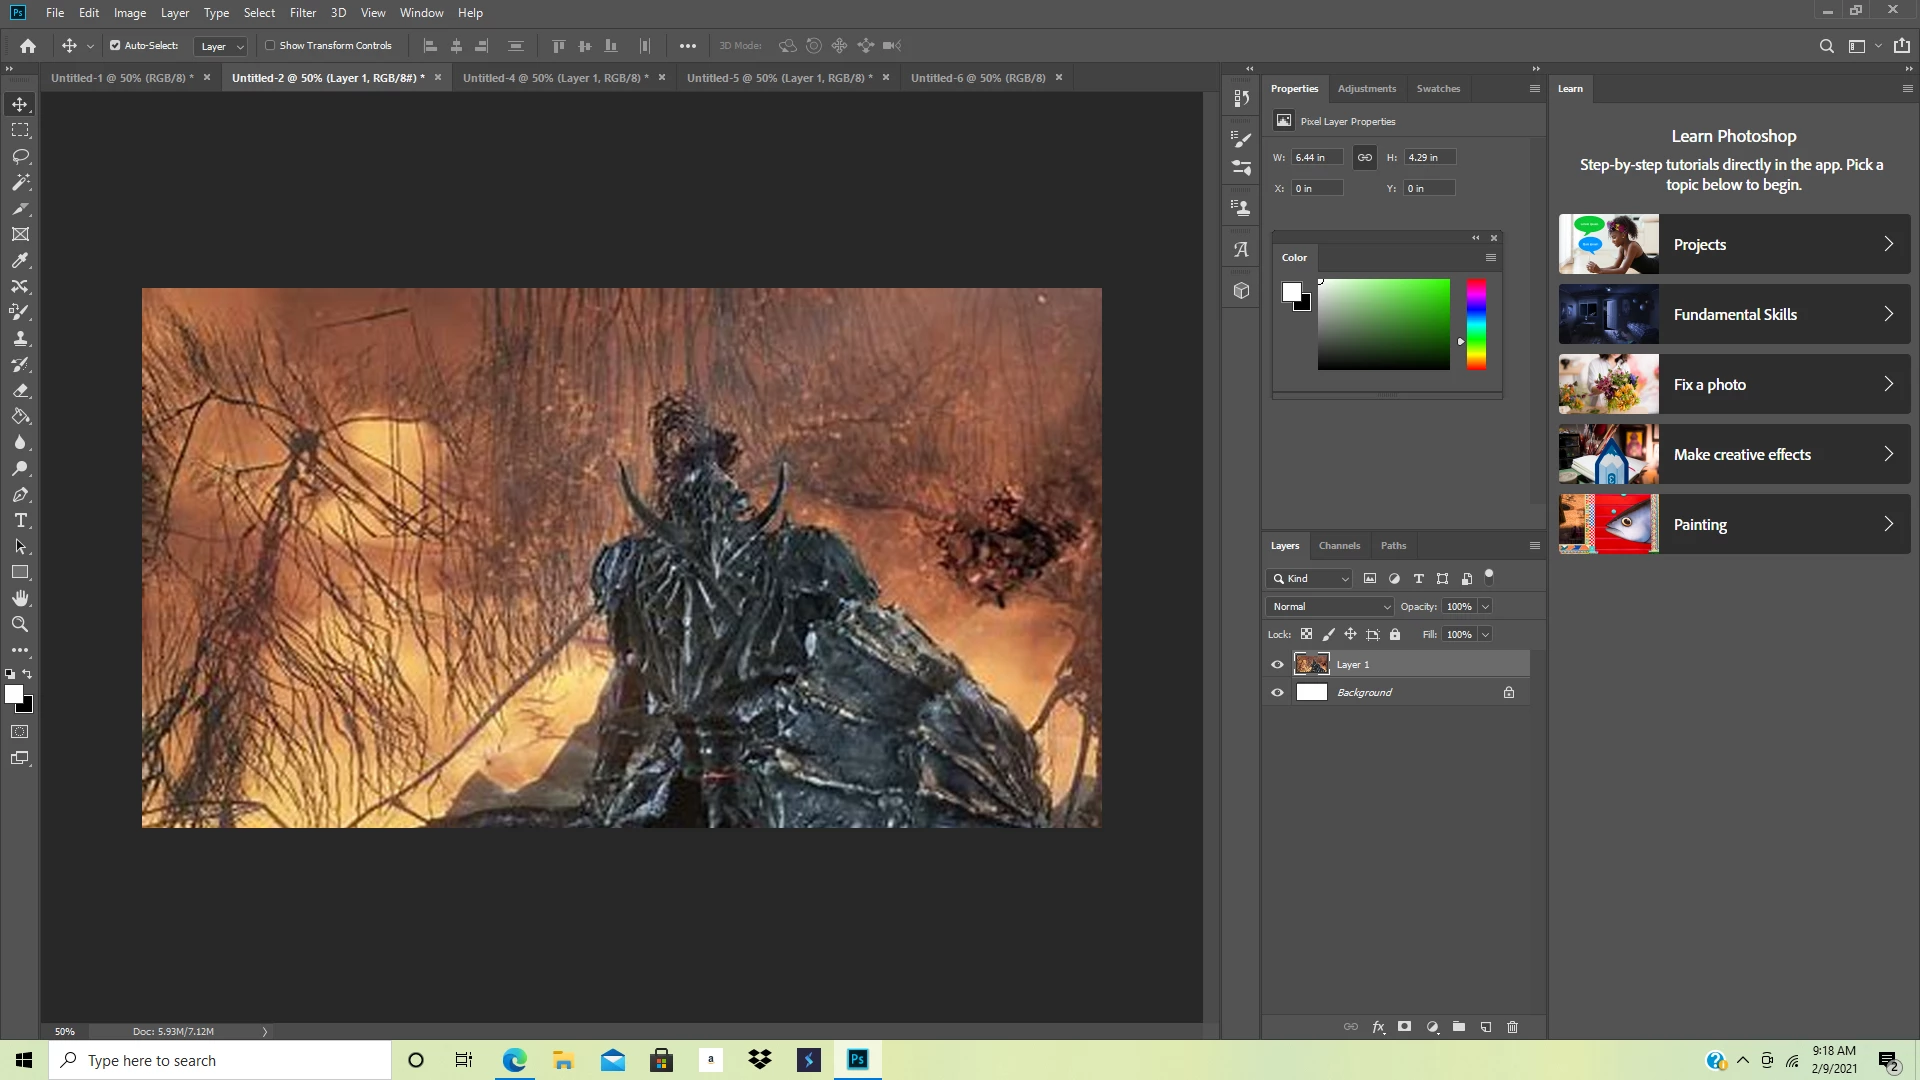The width and height of the screenshot is (1920, 1080).
Task: Expand the Opacity value dropdown arrow
Action: 1485,607
